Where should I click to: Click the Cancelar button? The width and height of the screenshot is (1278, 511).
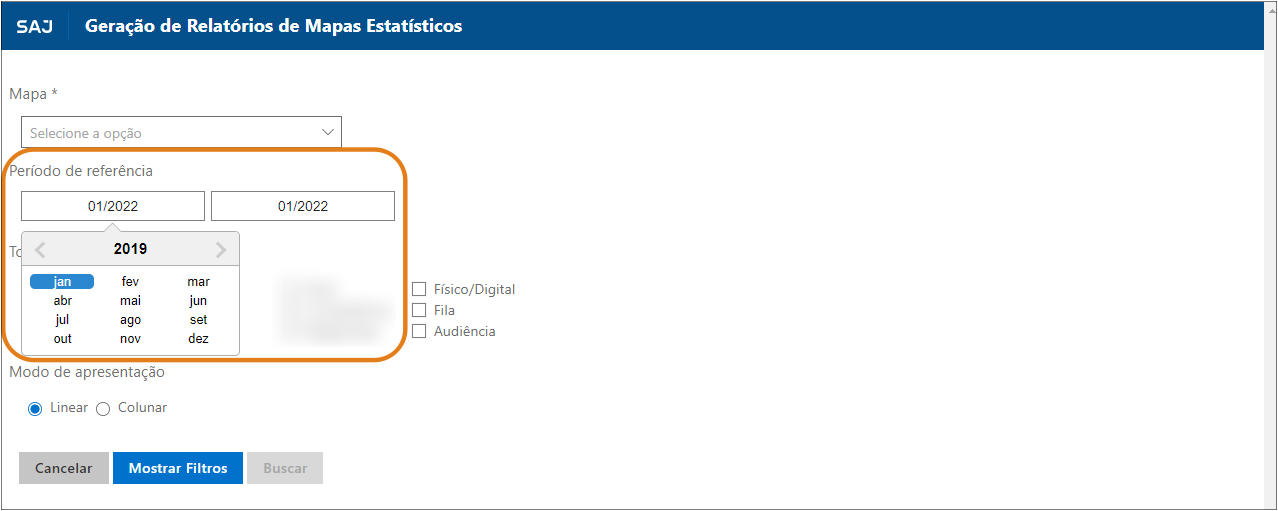coord(64,468)
